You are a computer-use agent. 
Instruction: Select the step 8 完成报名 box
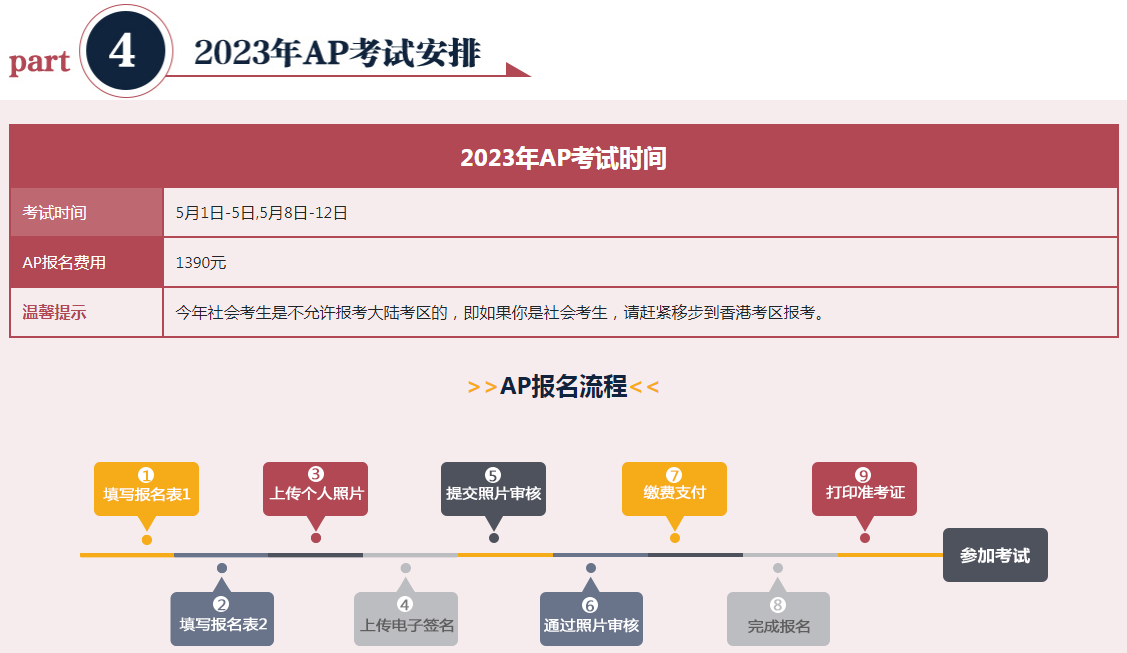point(778,619)
